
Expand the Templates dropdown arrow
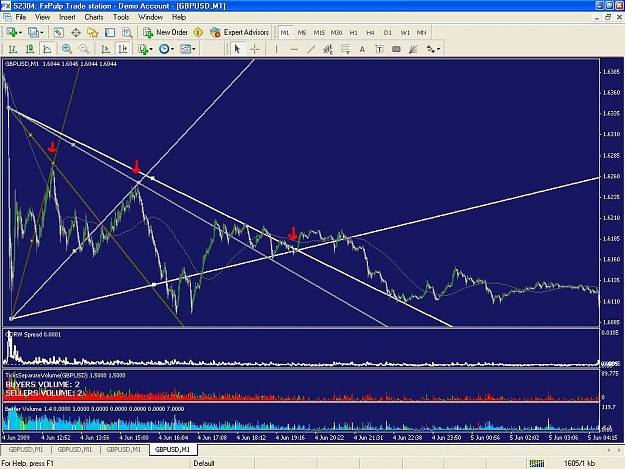[x=194, y=49]
